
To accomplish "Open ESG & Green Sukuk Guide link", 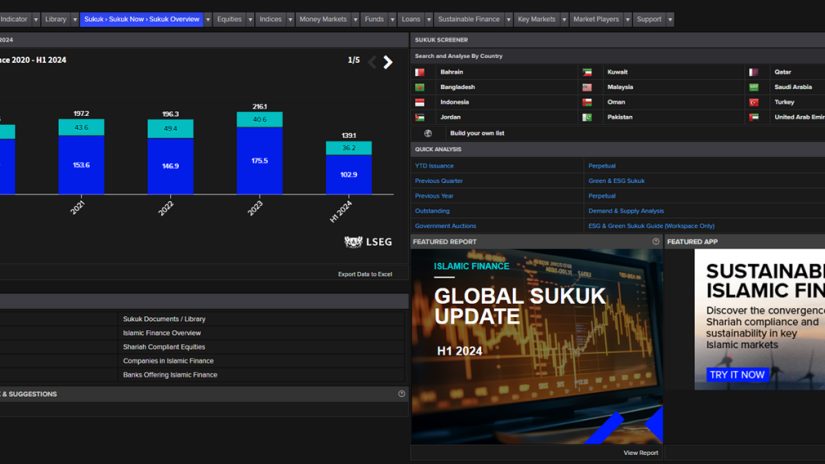I will [x=651, y=226].
